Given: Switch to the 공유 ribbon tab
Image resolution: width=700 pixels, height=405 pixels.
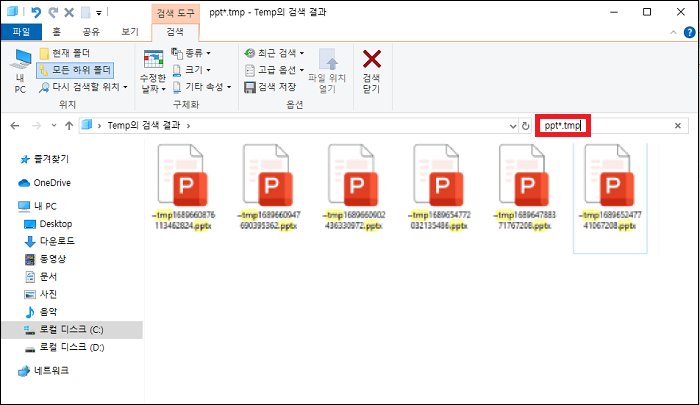Looking at the screenshot, I should coord(91,32).
